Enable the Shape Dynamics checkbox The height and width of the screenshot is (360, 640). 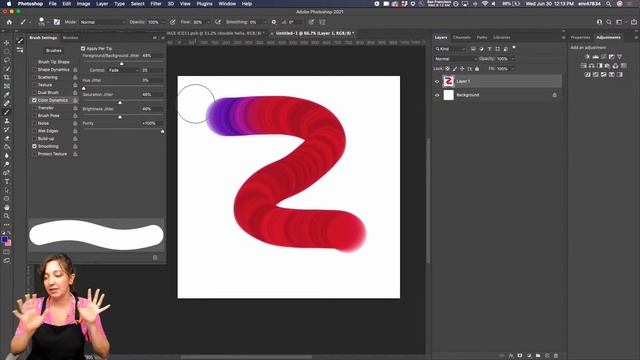[34, 69]
